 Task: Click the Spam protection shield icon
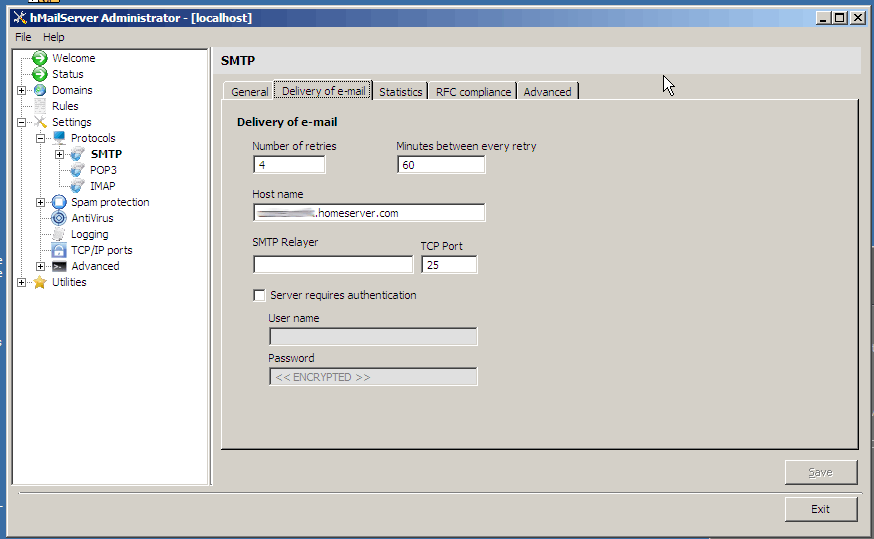(x=59, y=202)
